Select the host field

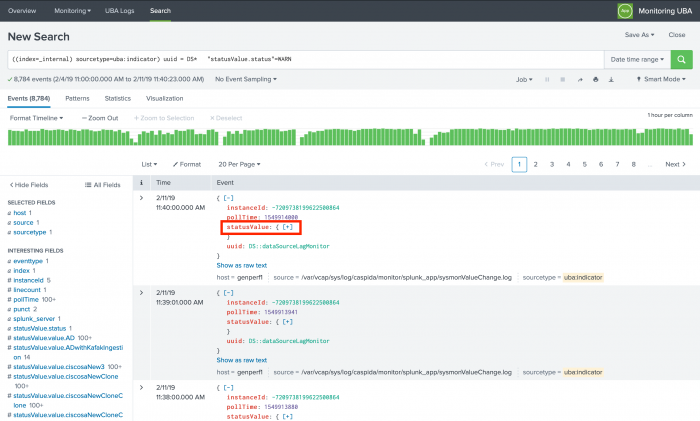(x=20, y=213)
